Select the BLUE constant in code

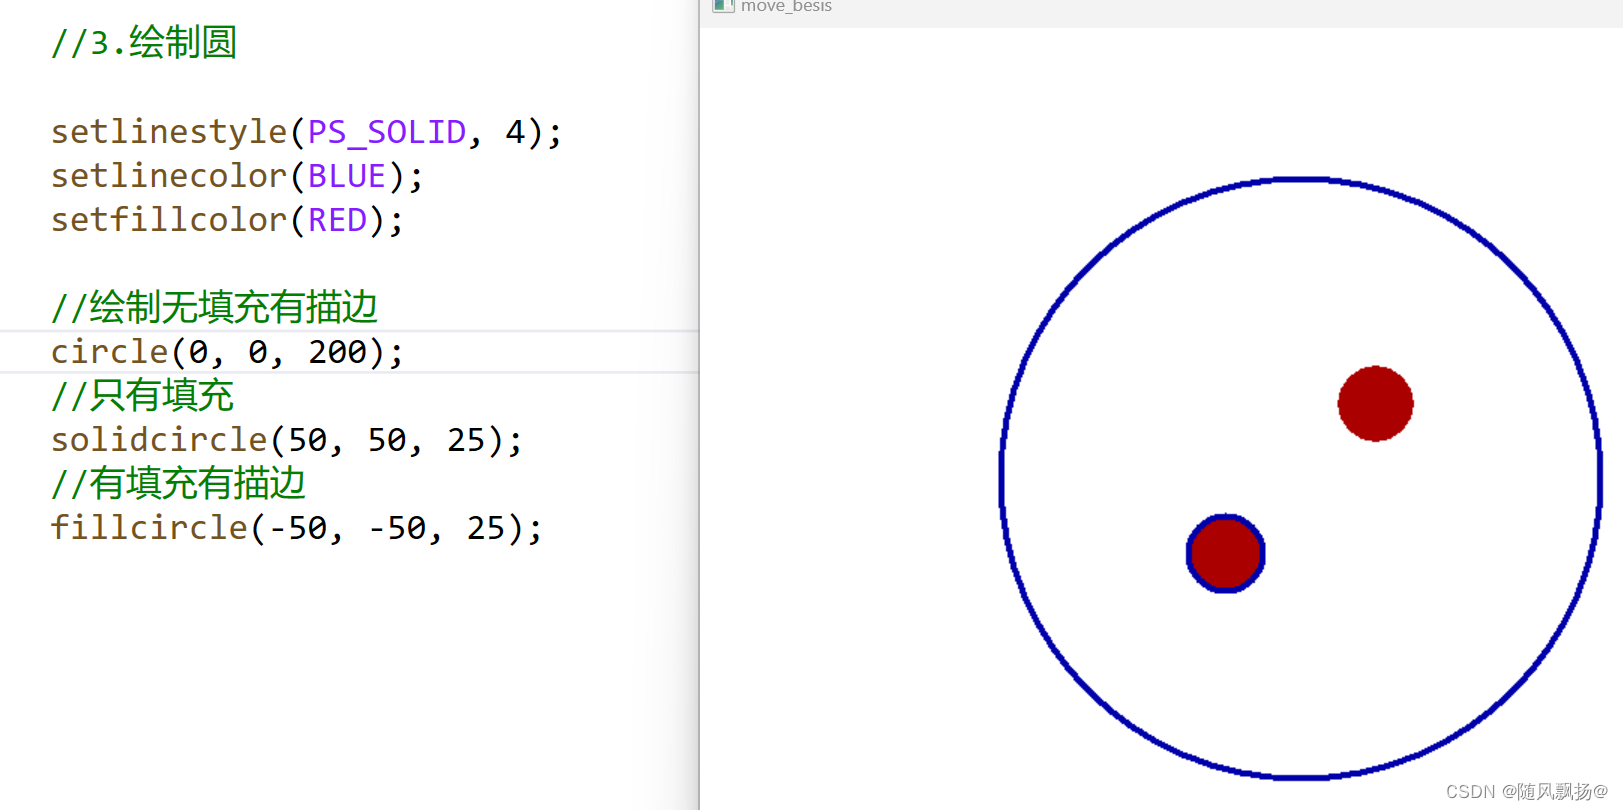(347, 176)
